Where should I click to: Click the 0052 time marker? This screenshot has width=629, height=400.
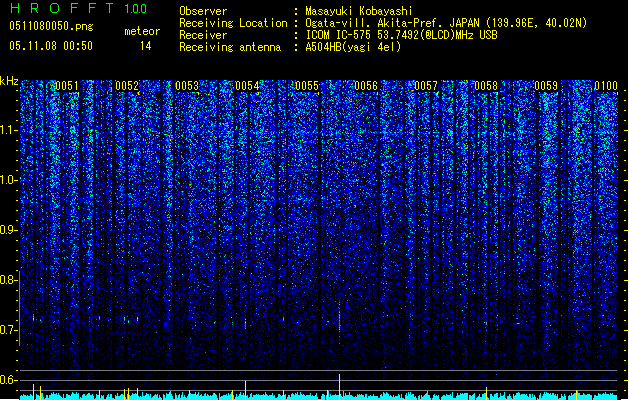(x=127, y=86)
